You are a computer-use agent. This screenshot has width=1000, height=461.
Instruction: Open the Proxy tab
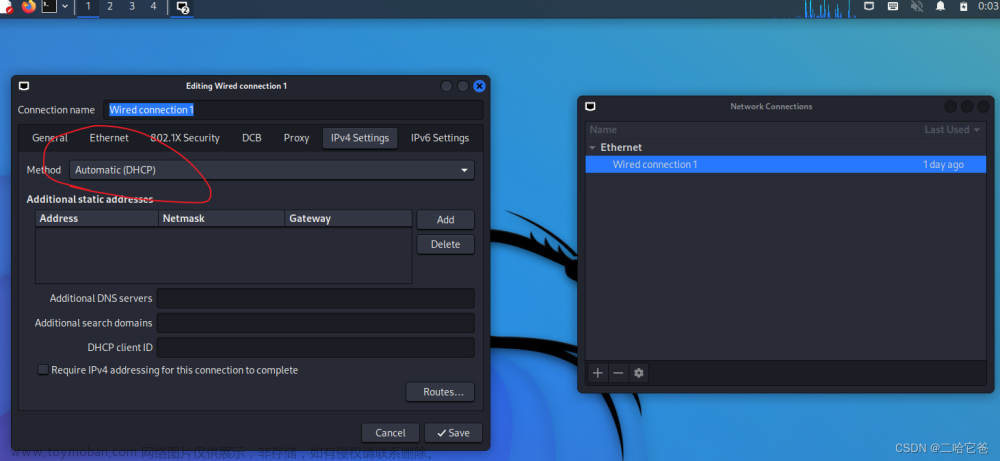click(297, 138)
